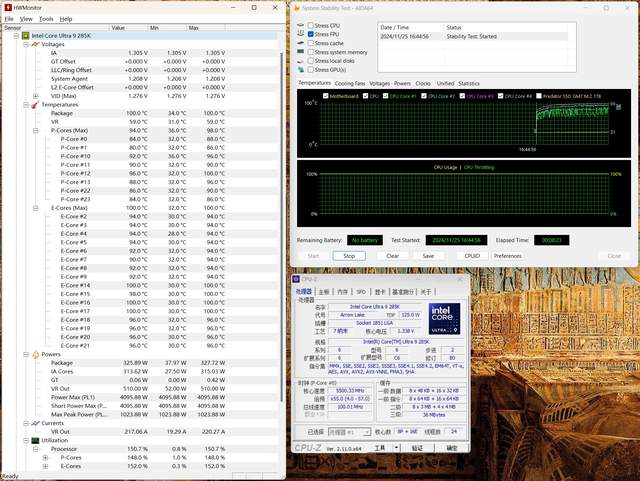Click the Intel Core Ultra 9 285K chip icon
This screenshot has width=640, height=481.
click(x=26, y=36)
